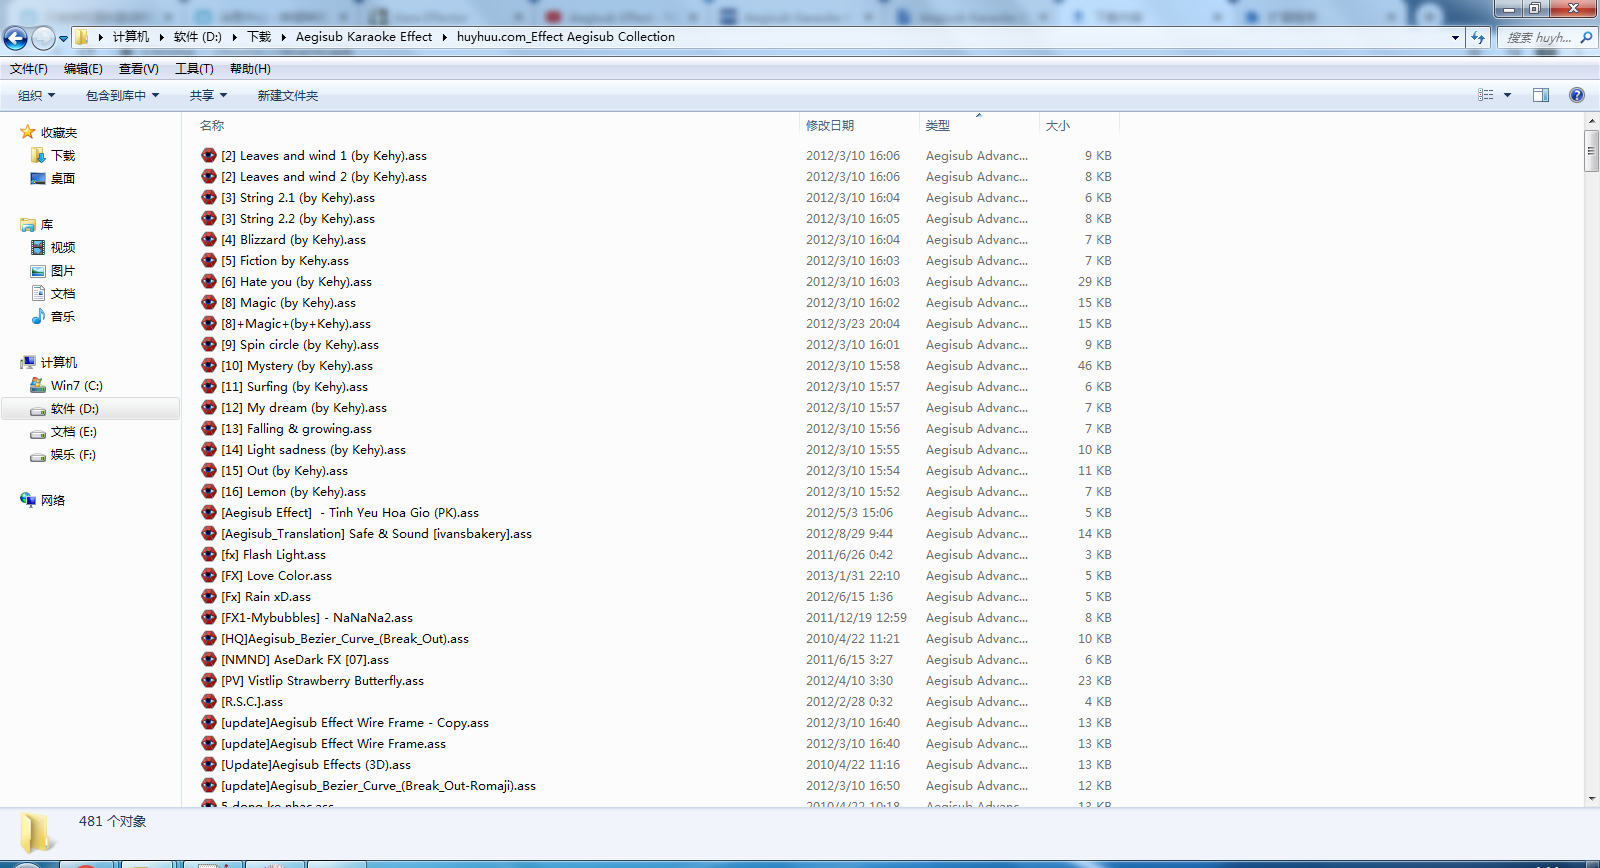
Task: Click the vertical scrollbar thumb
Action: pyautogui.click(x=1591, y=152)
